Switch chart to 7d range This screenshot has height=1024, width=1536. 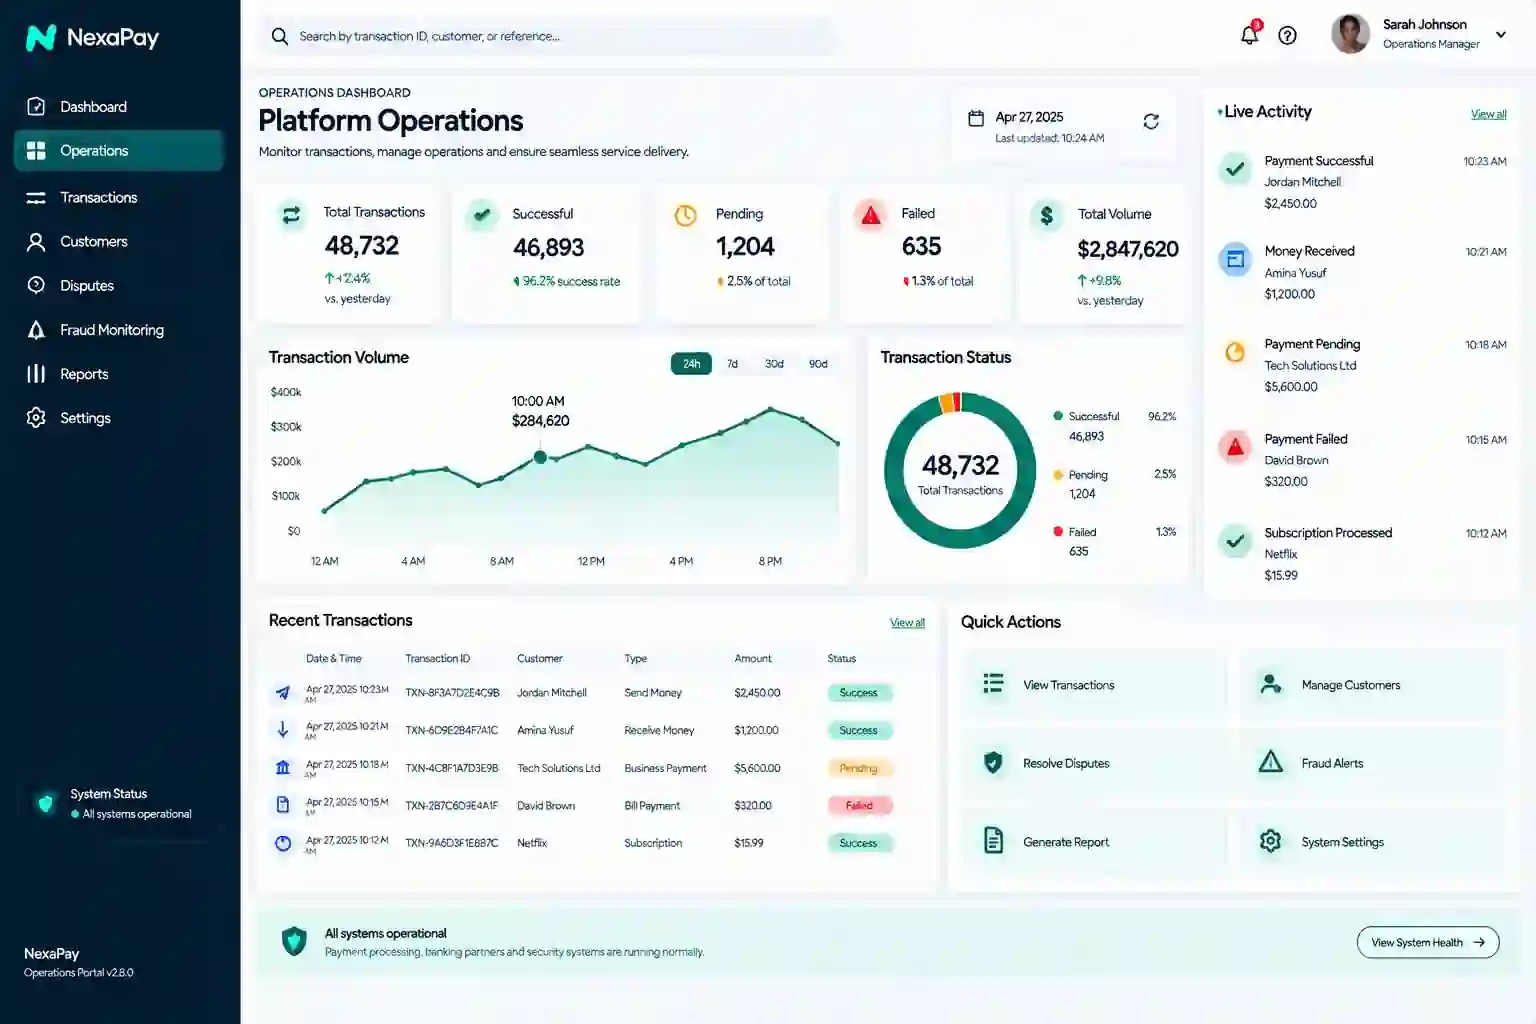pyautogui.click(x=732, y=364)
